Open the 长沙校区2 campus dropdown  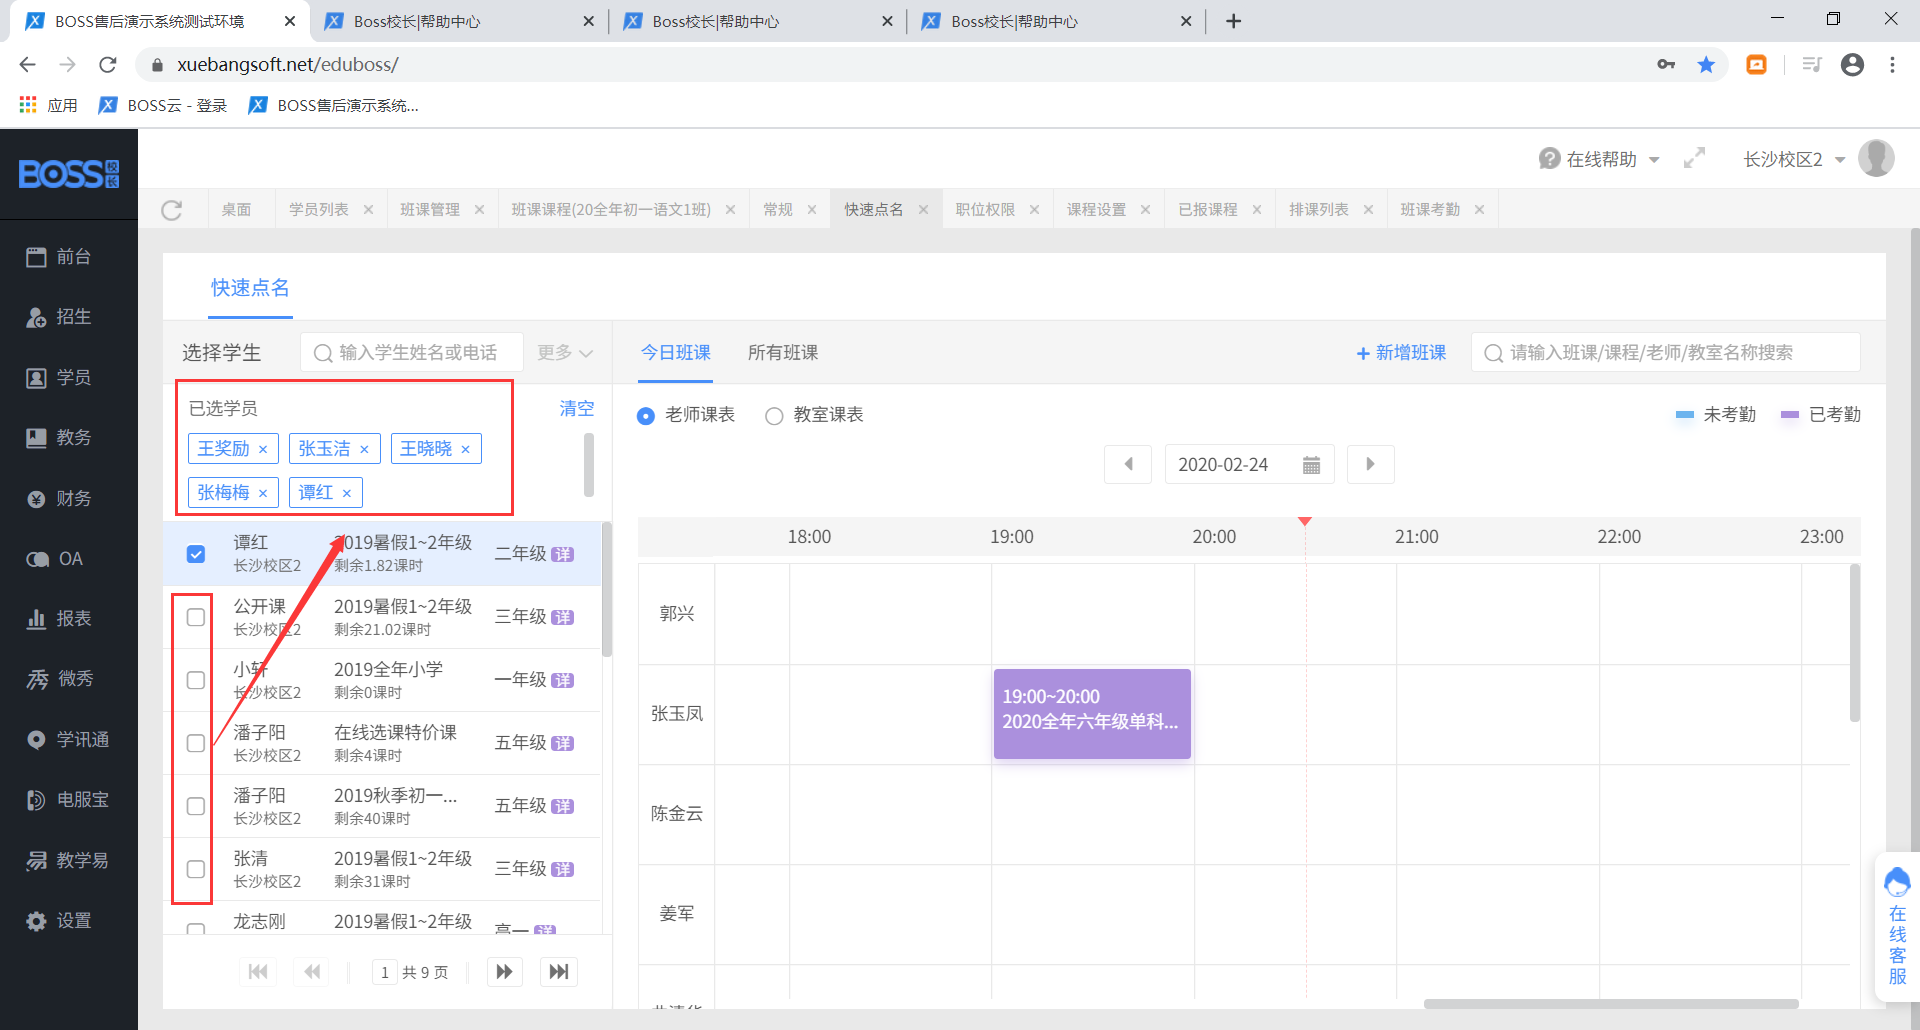tap(1794, 159)
